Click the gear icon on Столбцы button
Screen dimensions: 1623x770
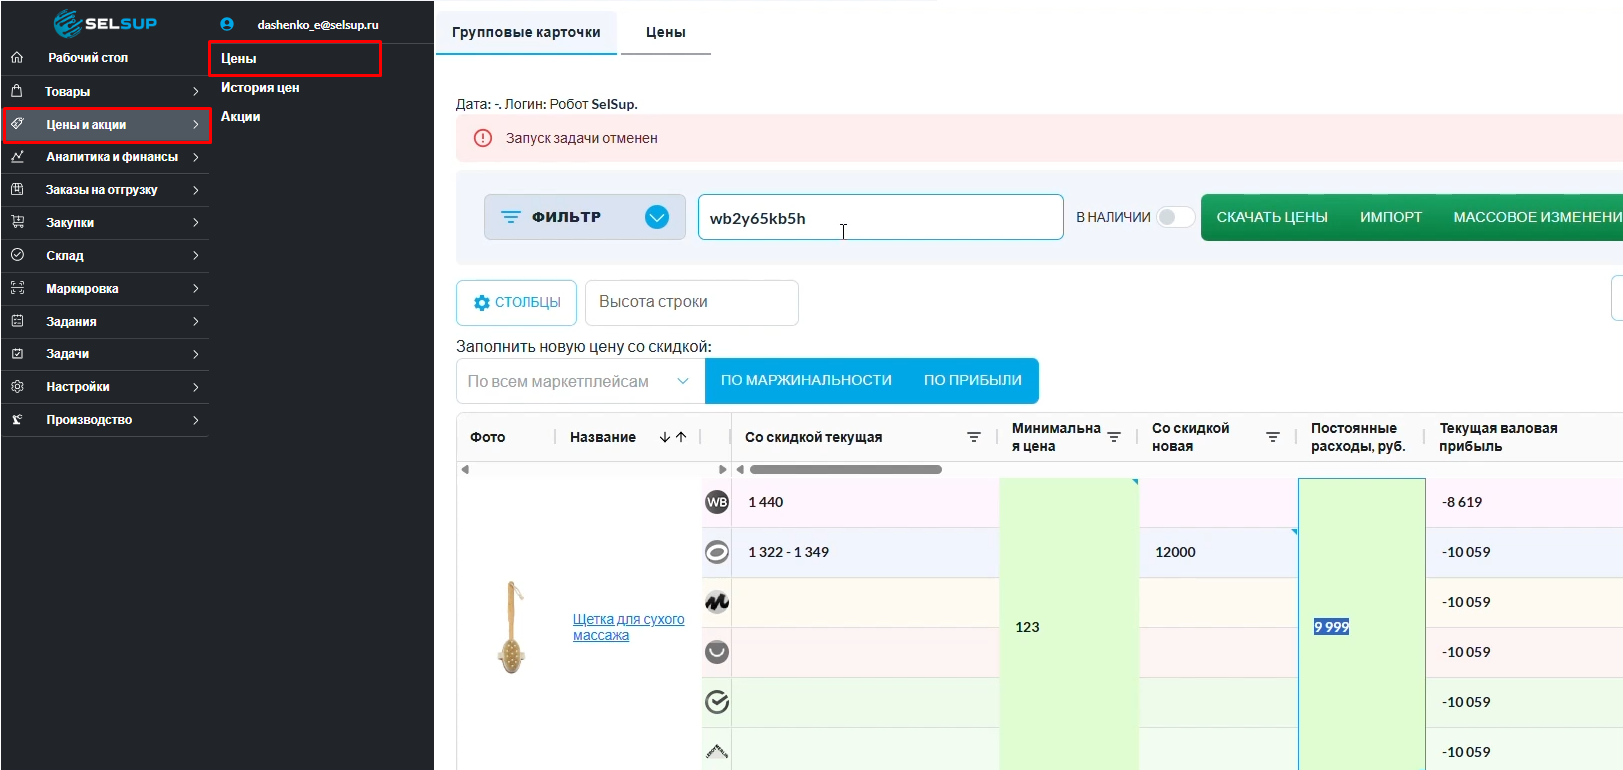[x=481, y=303]
